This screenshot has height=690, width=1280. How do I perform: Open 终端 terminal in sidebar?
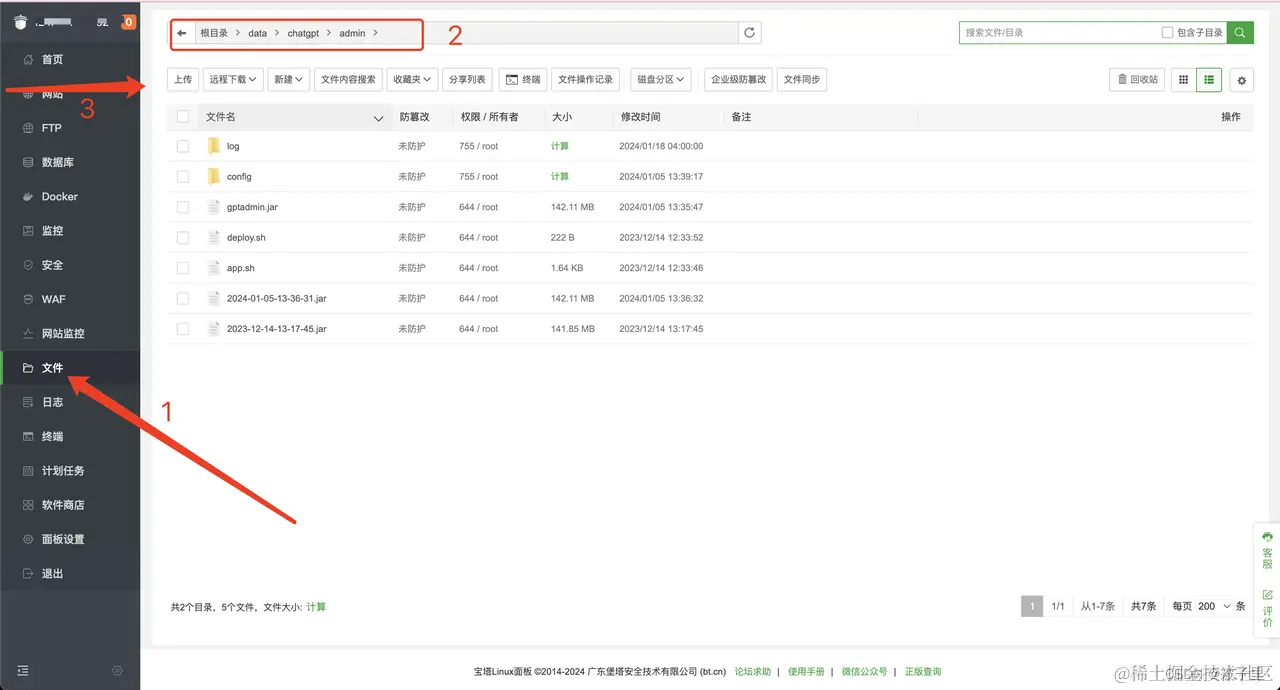pos(52,436)
